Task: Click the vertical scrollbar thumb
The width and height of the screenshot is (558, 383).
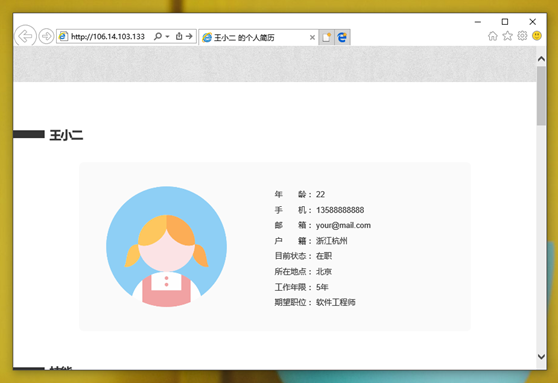Action: point(541,95)
